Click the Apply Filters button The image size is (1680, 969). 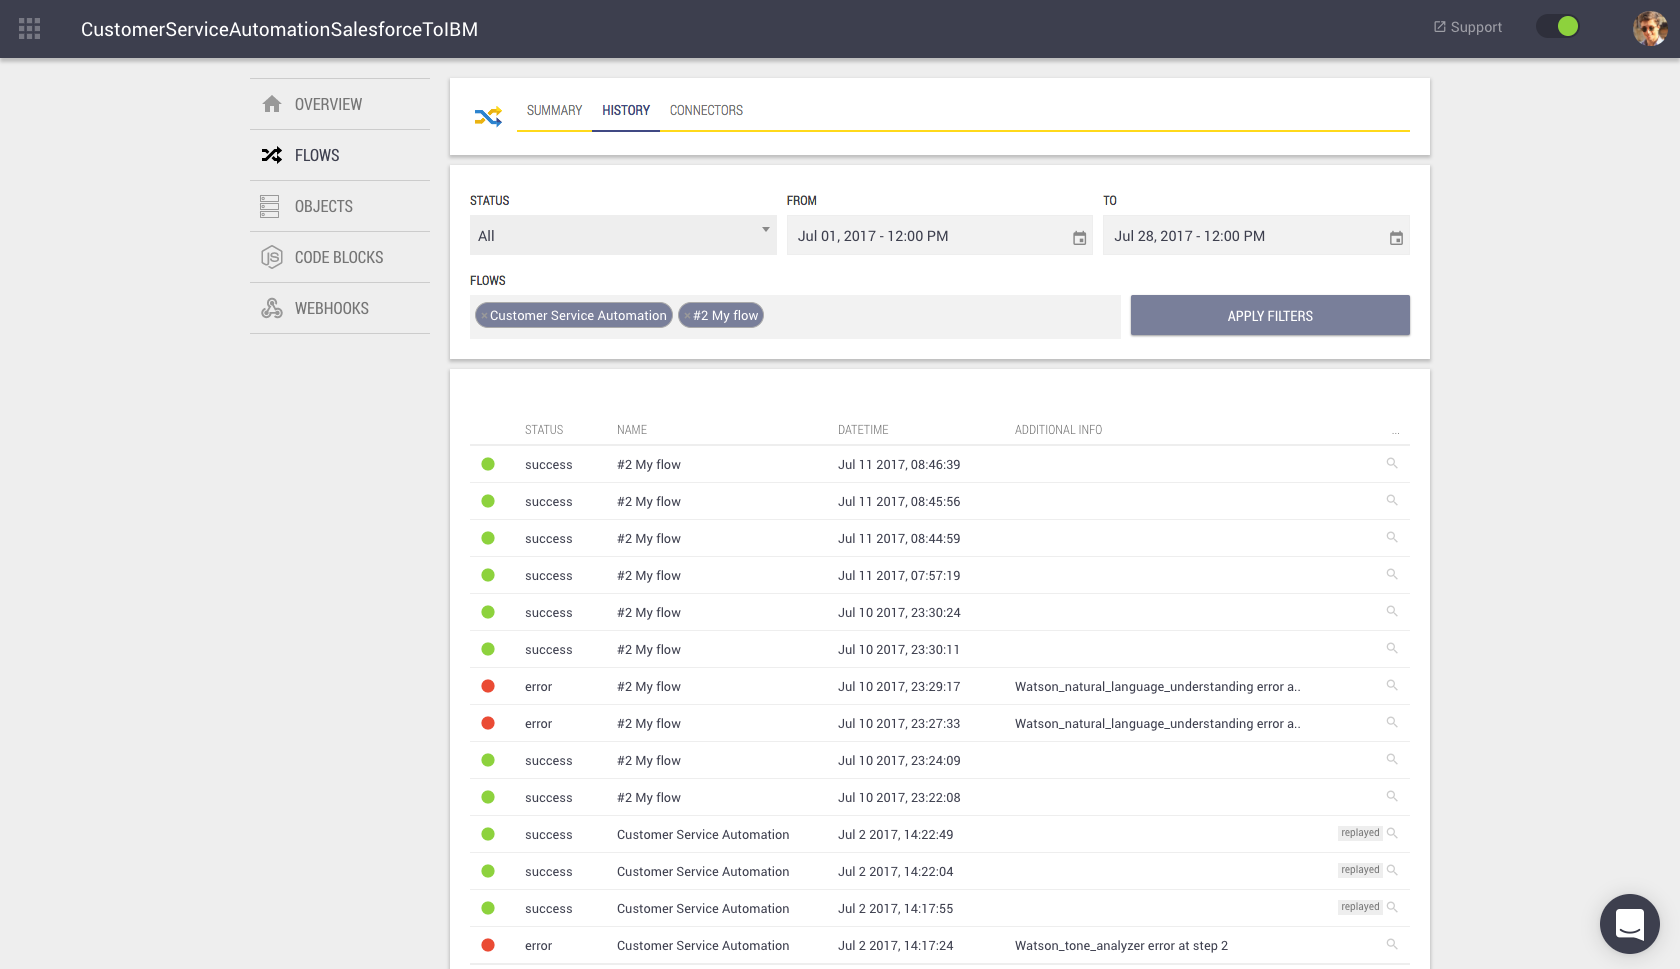(1270, 315)
